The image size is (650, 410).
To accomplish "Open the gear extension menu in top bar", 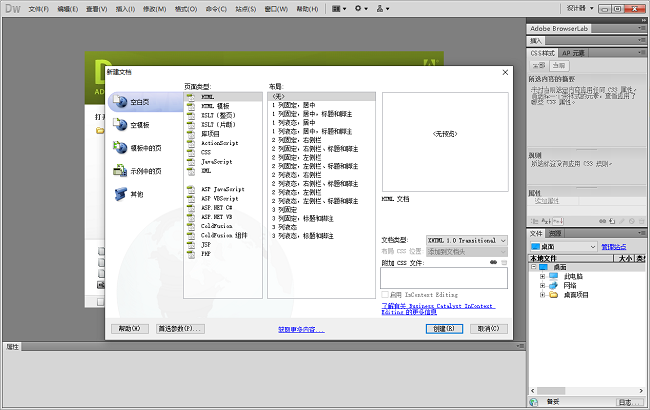I will [x=364, y=8].
